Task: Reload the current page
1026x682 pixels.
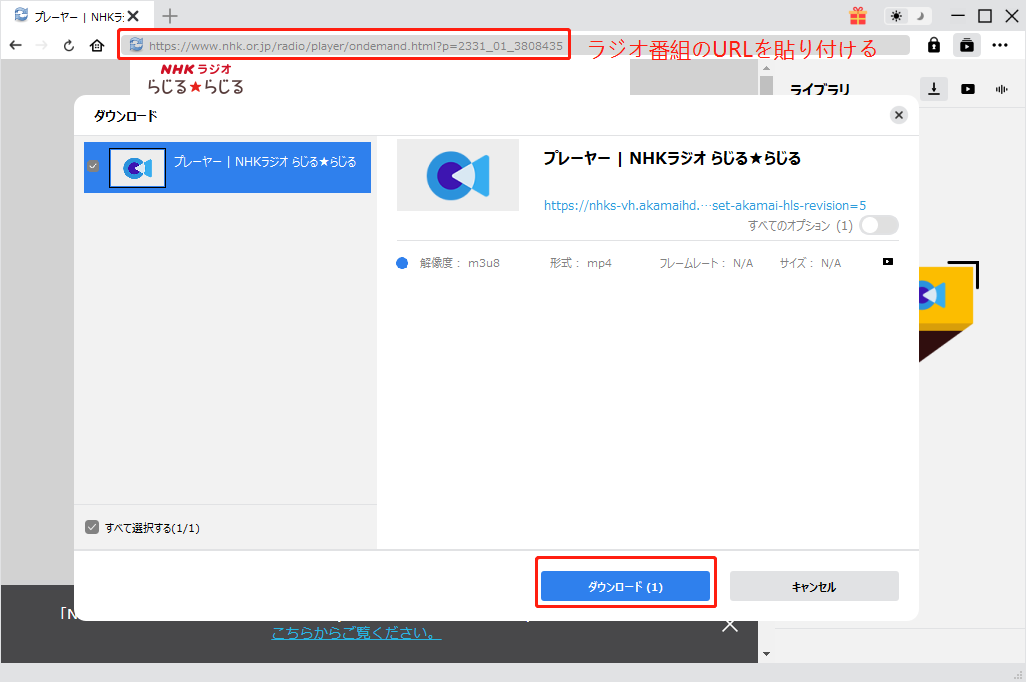Action: click(x=69, y=45)
